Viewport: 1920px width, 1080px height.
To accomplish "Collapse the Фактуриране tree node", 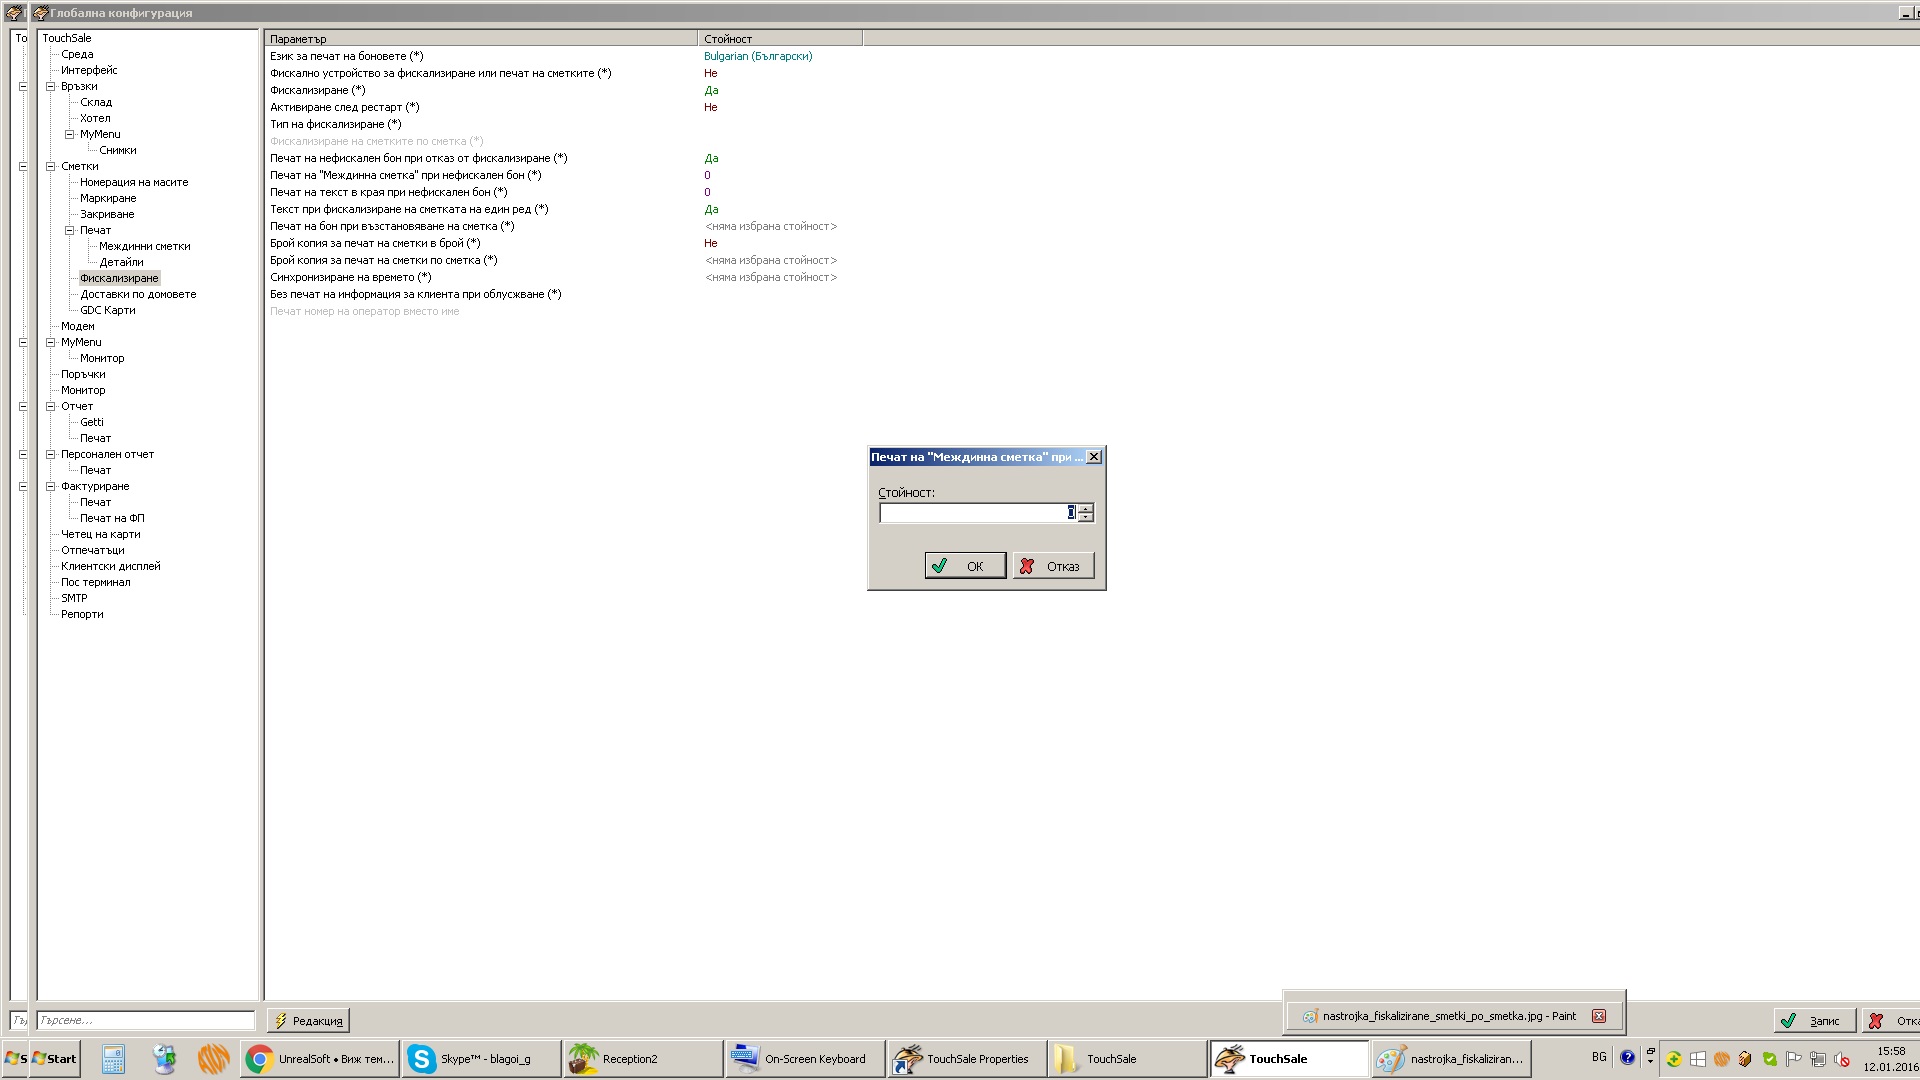I will [x=50, y=486].
